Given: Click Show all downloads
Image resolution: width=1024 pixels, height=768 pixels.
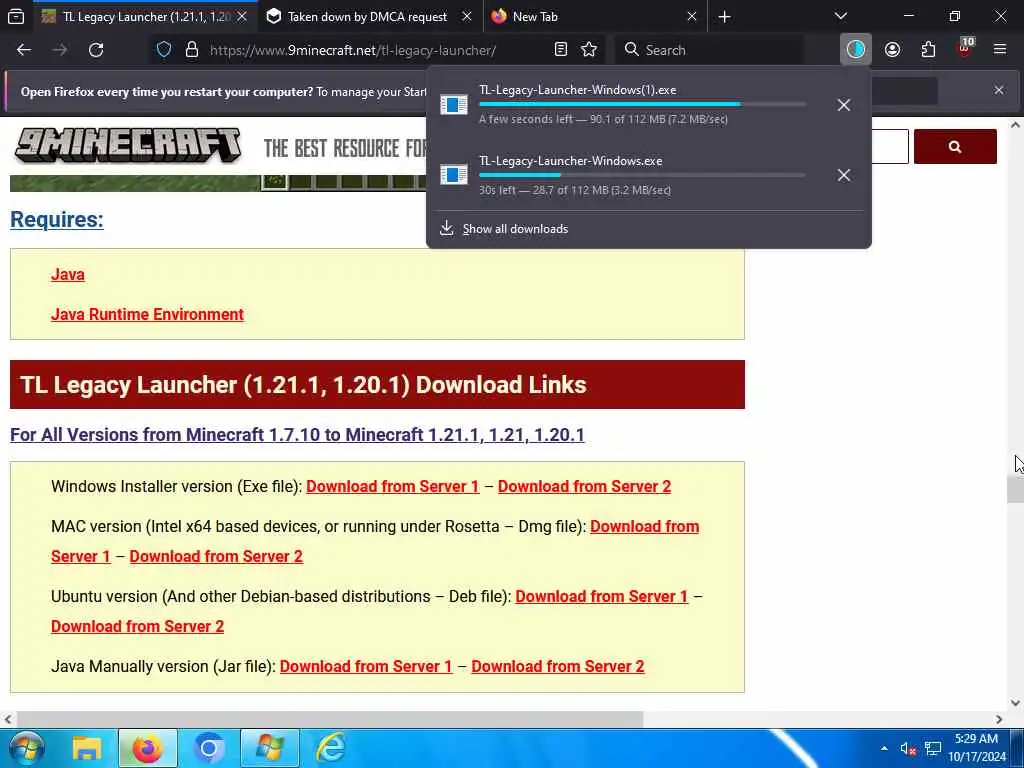Looking at the screenshot, I should point(515,229).
